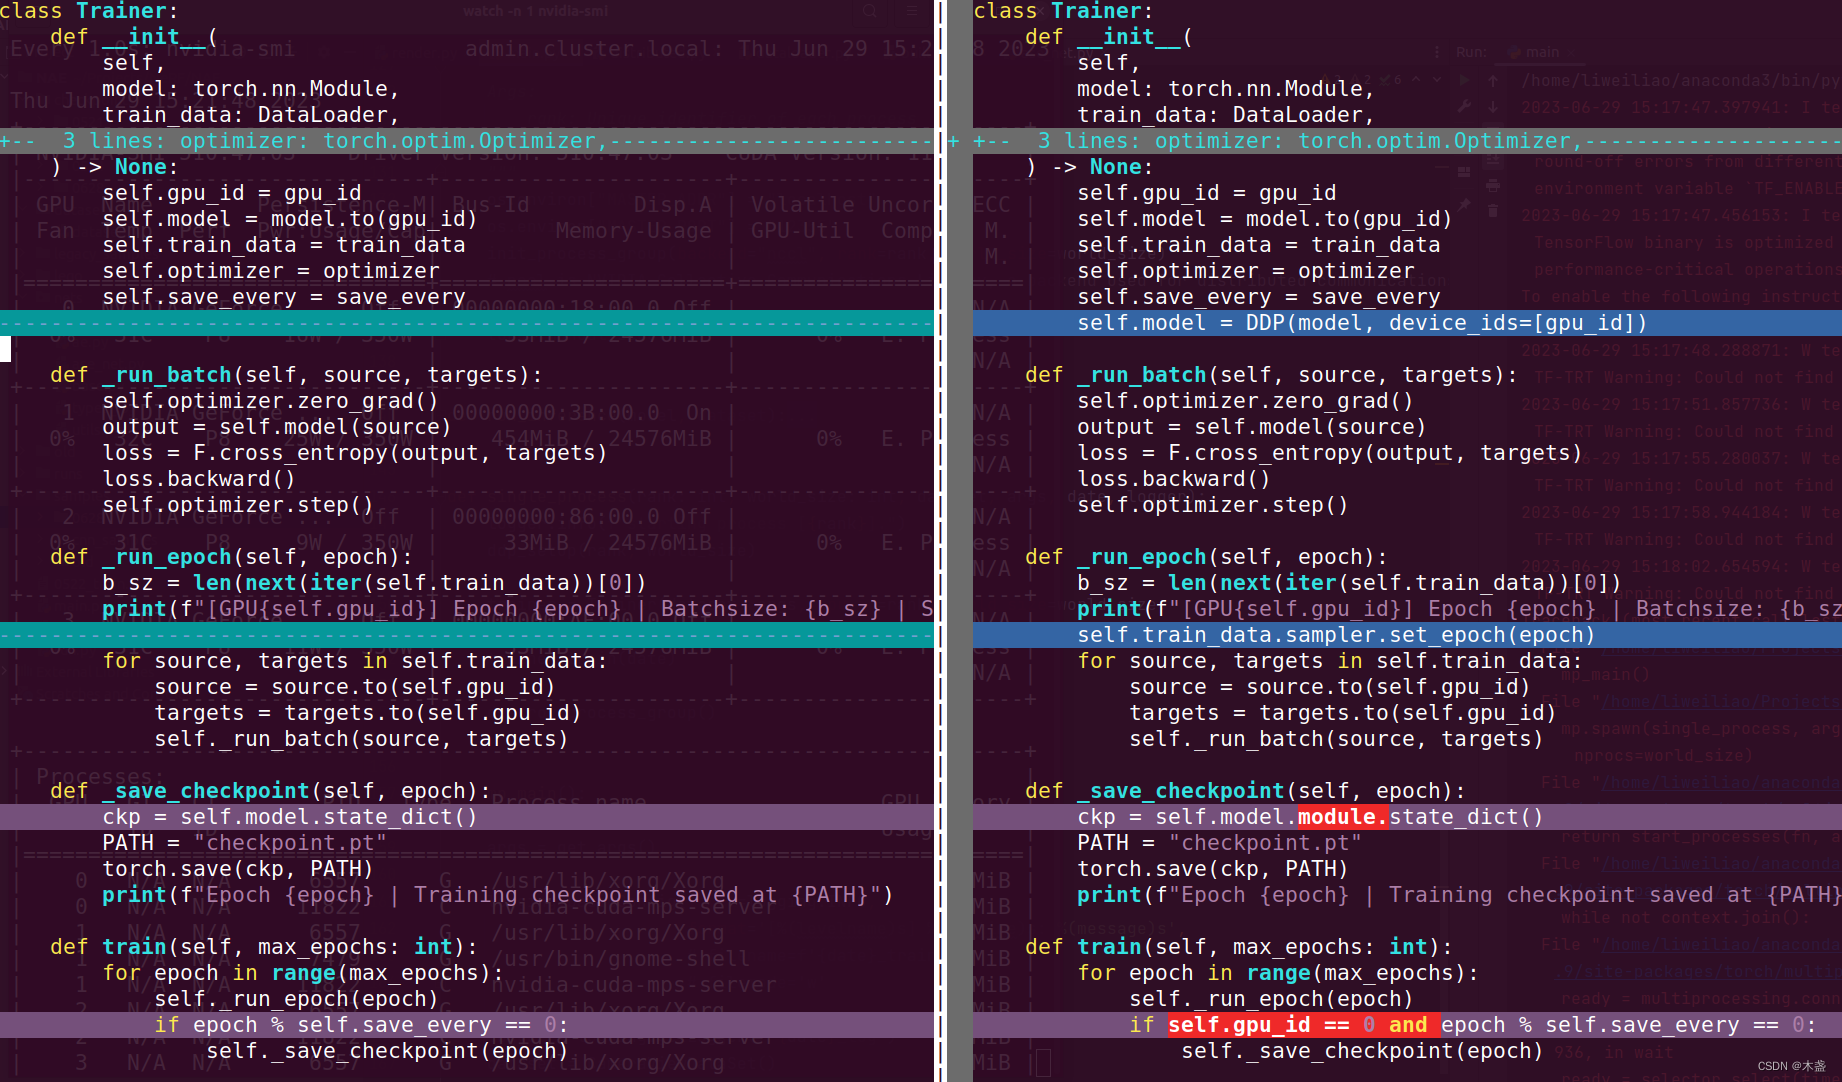Click 'def __init__(' in the left diff pane
This screenshot has height=1082, width=1842.
[134, 37]
